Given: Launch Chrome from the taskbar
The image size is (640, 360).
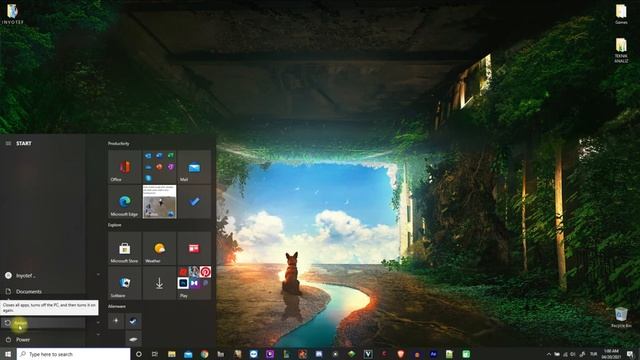Looking at the screenshot, I should click(x=204, y=354).
